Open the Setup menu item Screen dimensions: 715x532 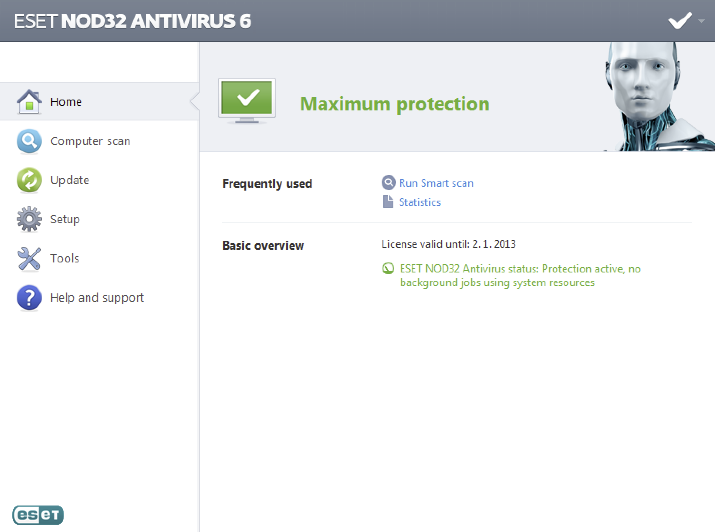tap(65, 220)
